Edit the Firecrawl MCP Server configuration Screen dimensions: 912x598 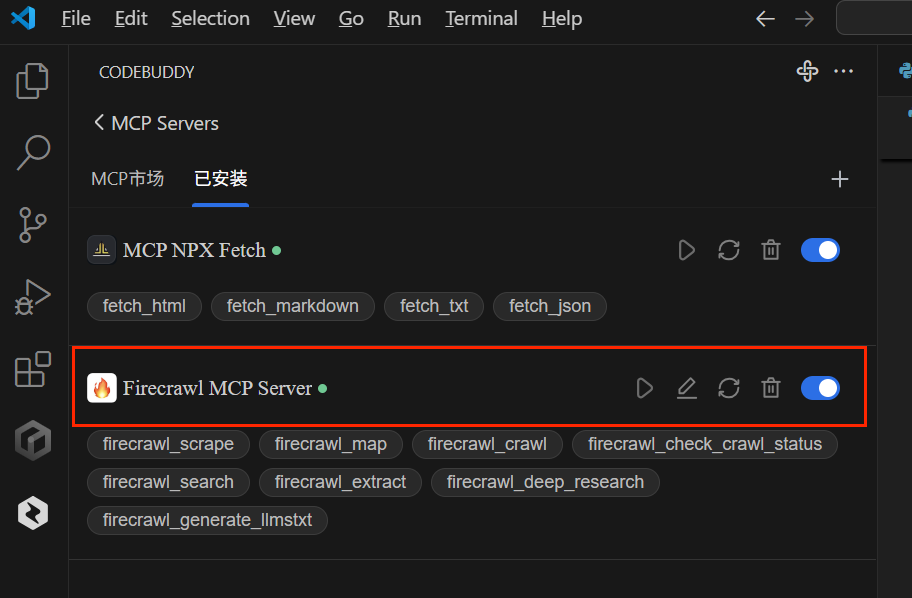pyautogui.click(x=687, y=388)
